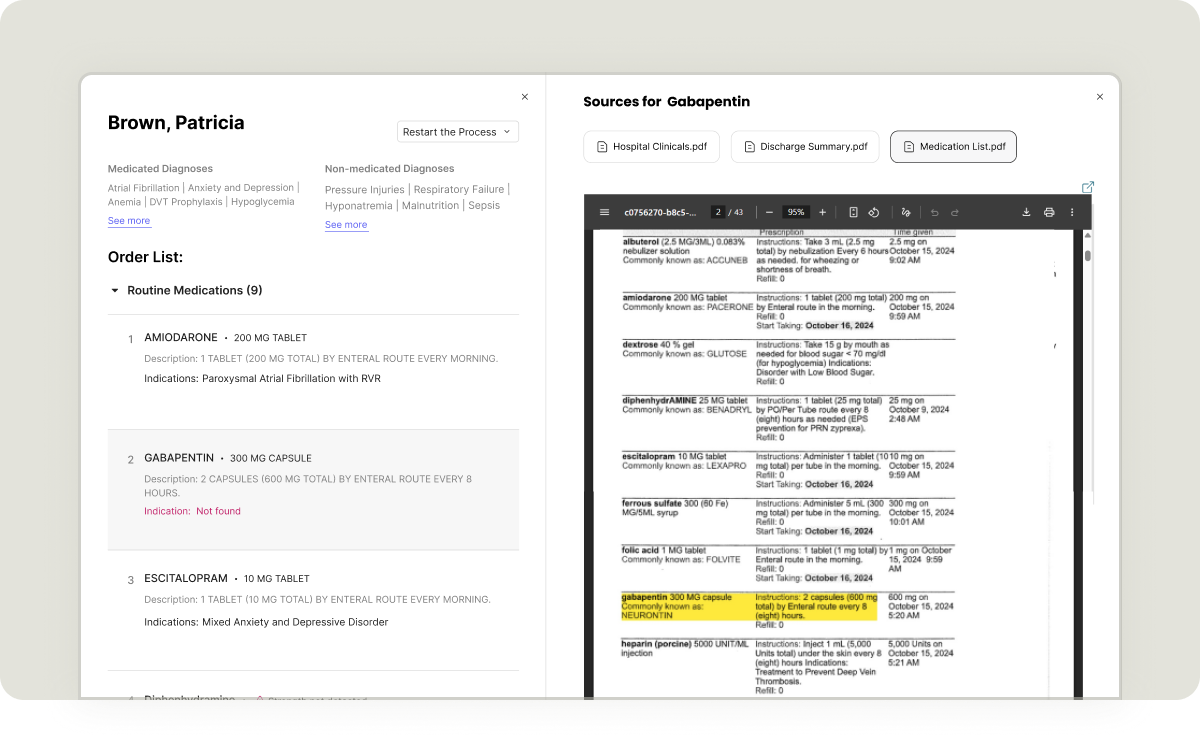Click the Mixed Anxiety and Depressive Disorder indication
This screenshot has width=1200, height=740.
click(295, 622)
